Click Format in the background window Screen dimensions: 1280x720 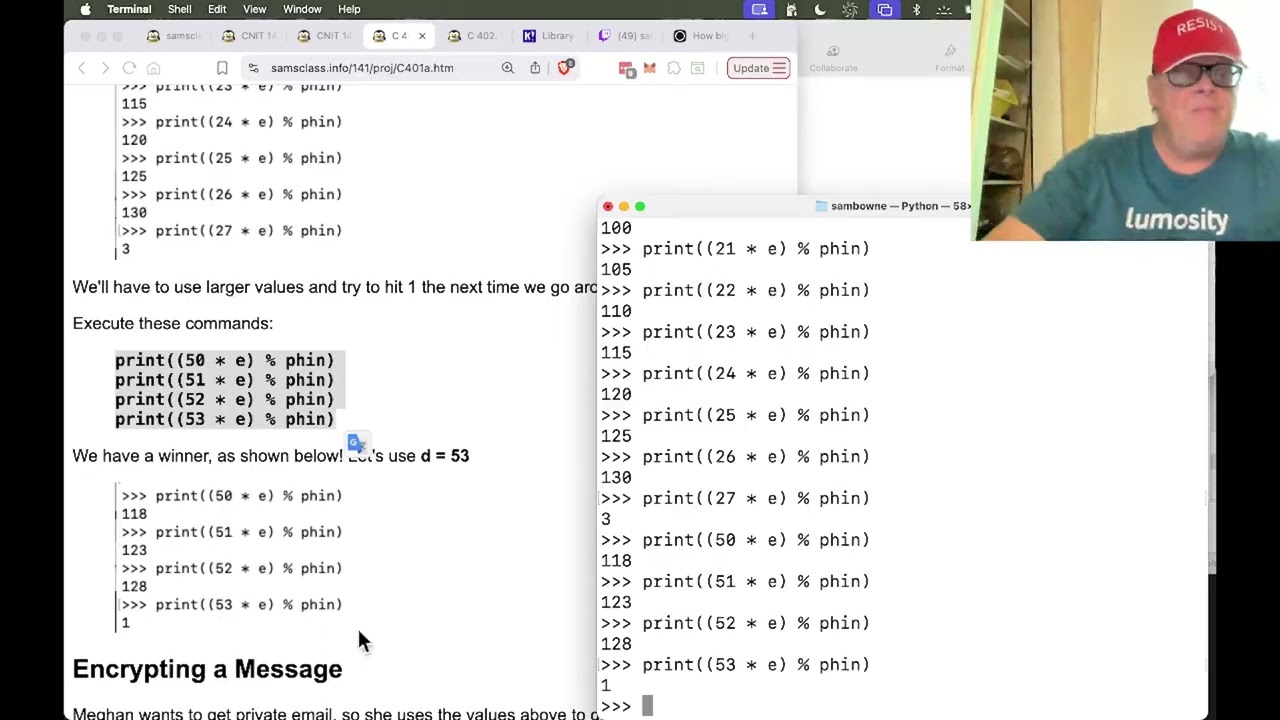pyautogui.click(x=950, y=59)
